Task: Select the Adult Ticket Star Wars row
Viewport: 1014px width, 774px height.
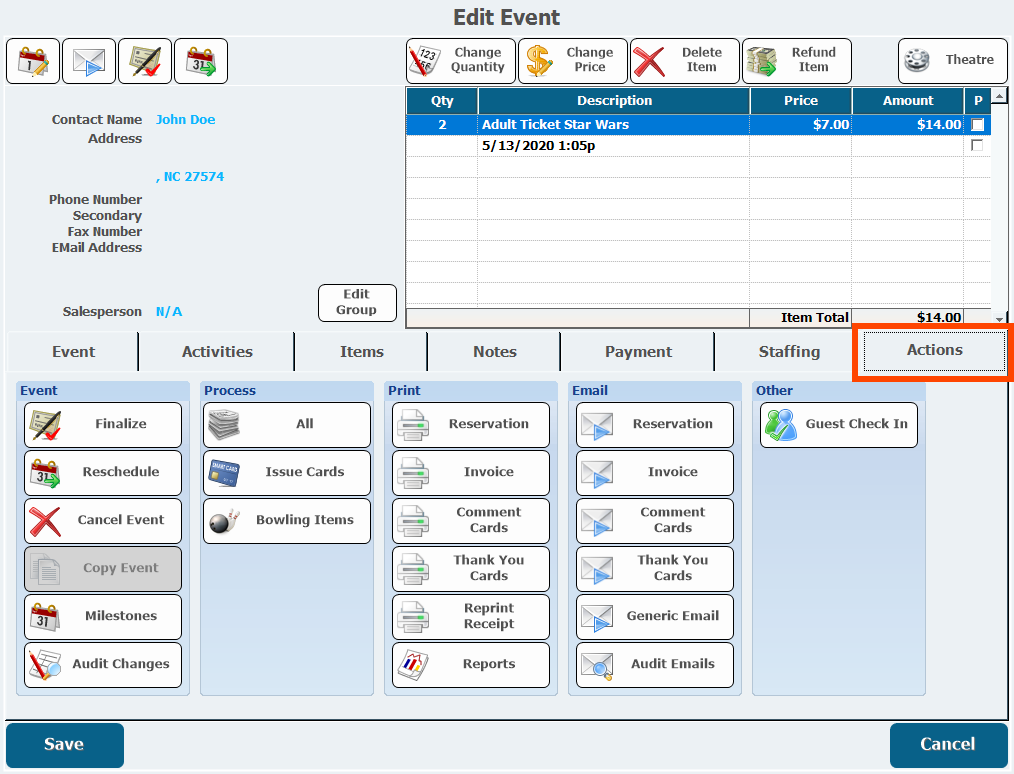Action: [x=613, y=125]
